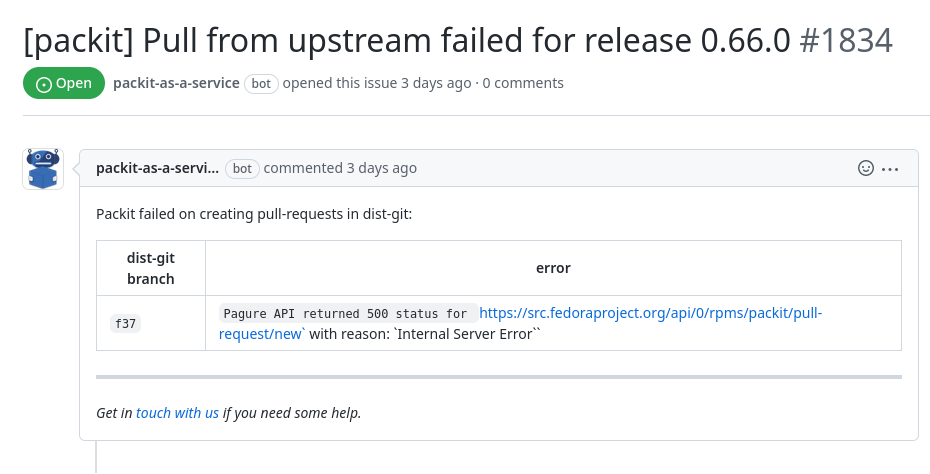The height and width of the screenshot is (474, 930).
Task: Click the bot label beside the header author
Action: click(x=261, y=83)
